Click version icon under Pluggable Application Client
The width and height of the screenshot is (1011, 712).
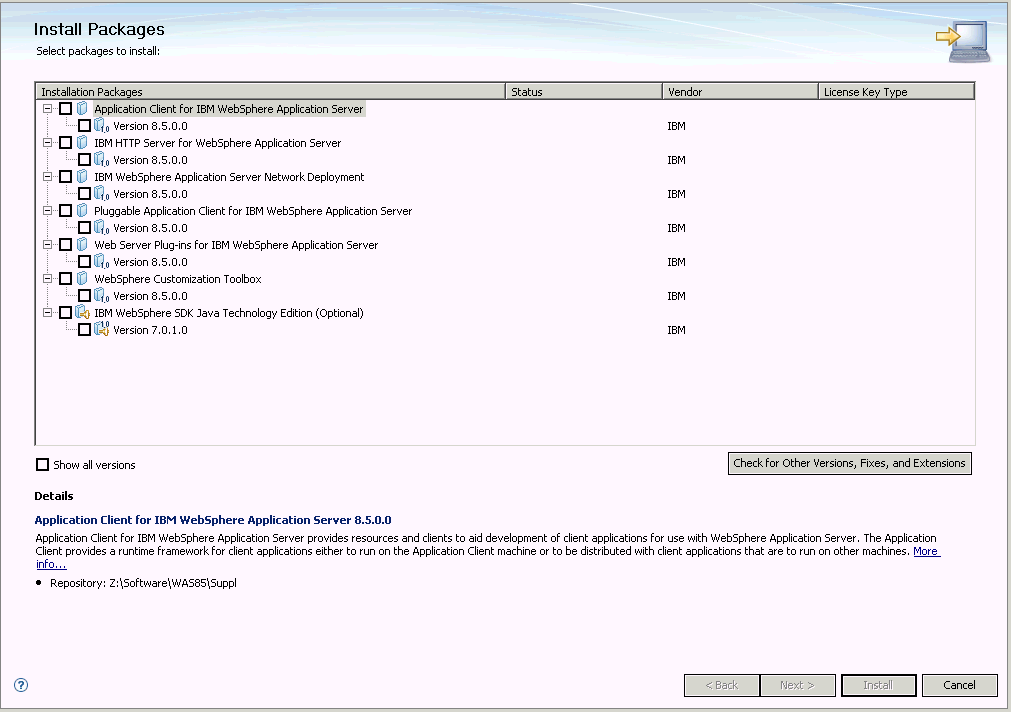tap(102, 228)
